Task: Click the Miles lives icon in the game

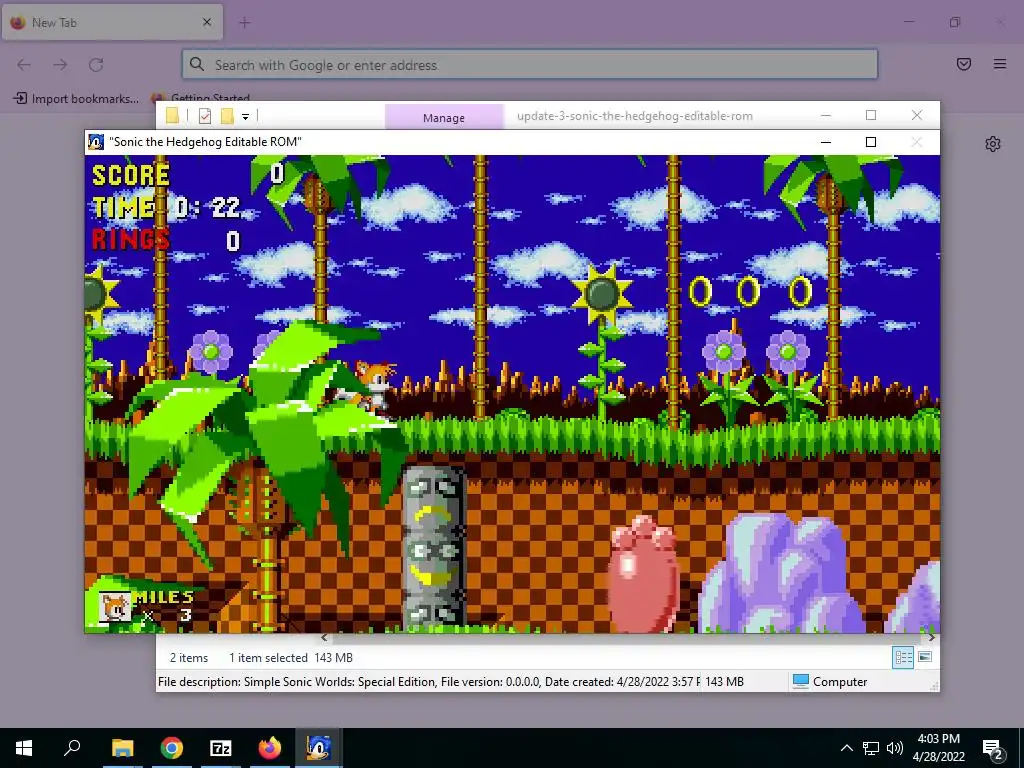Action: (x=114, y=607)
